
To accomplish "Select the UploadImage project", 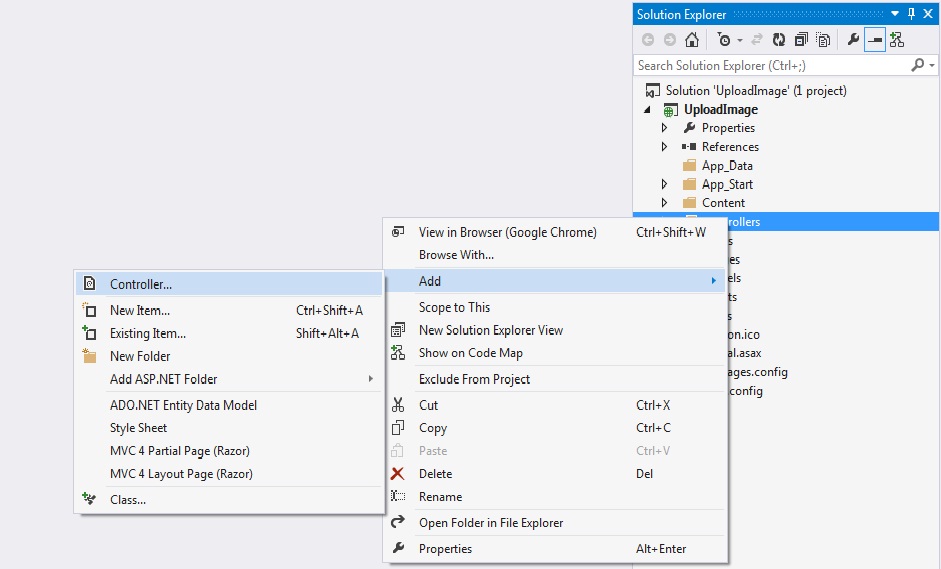I will pyautogui.click(x=721, y=109).
